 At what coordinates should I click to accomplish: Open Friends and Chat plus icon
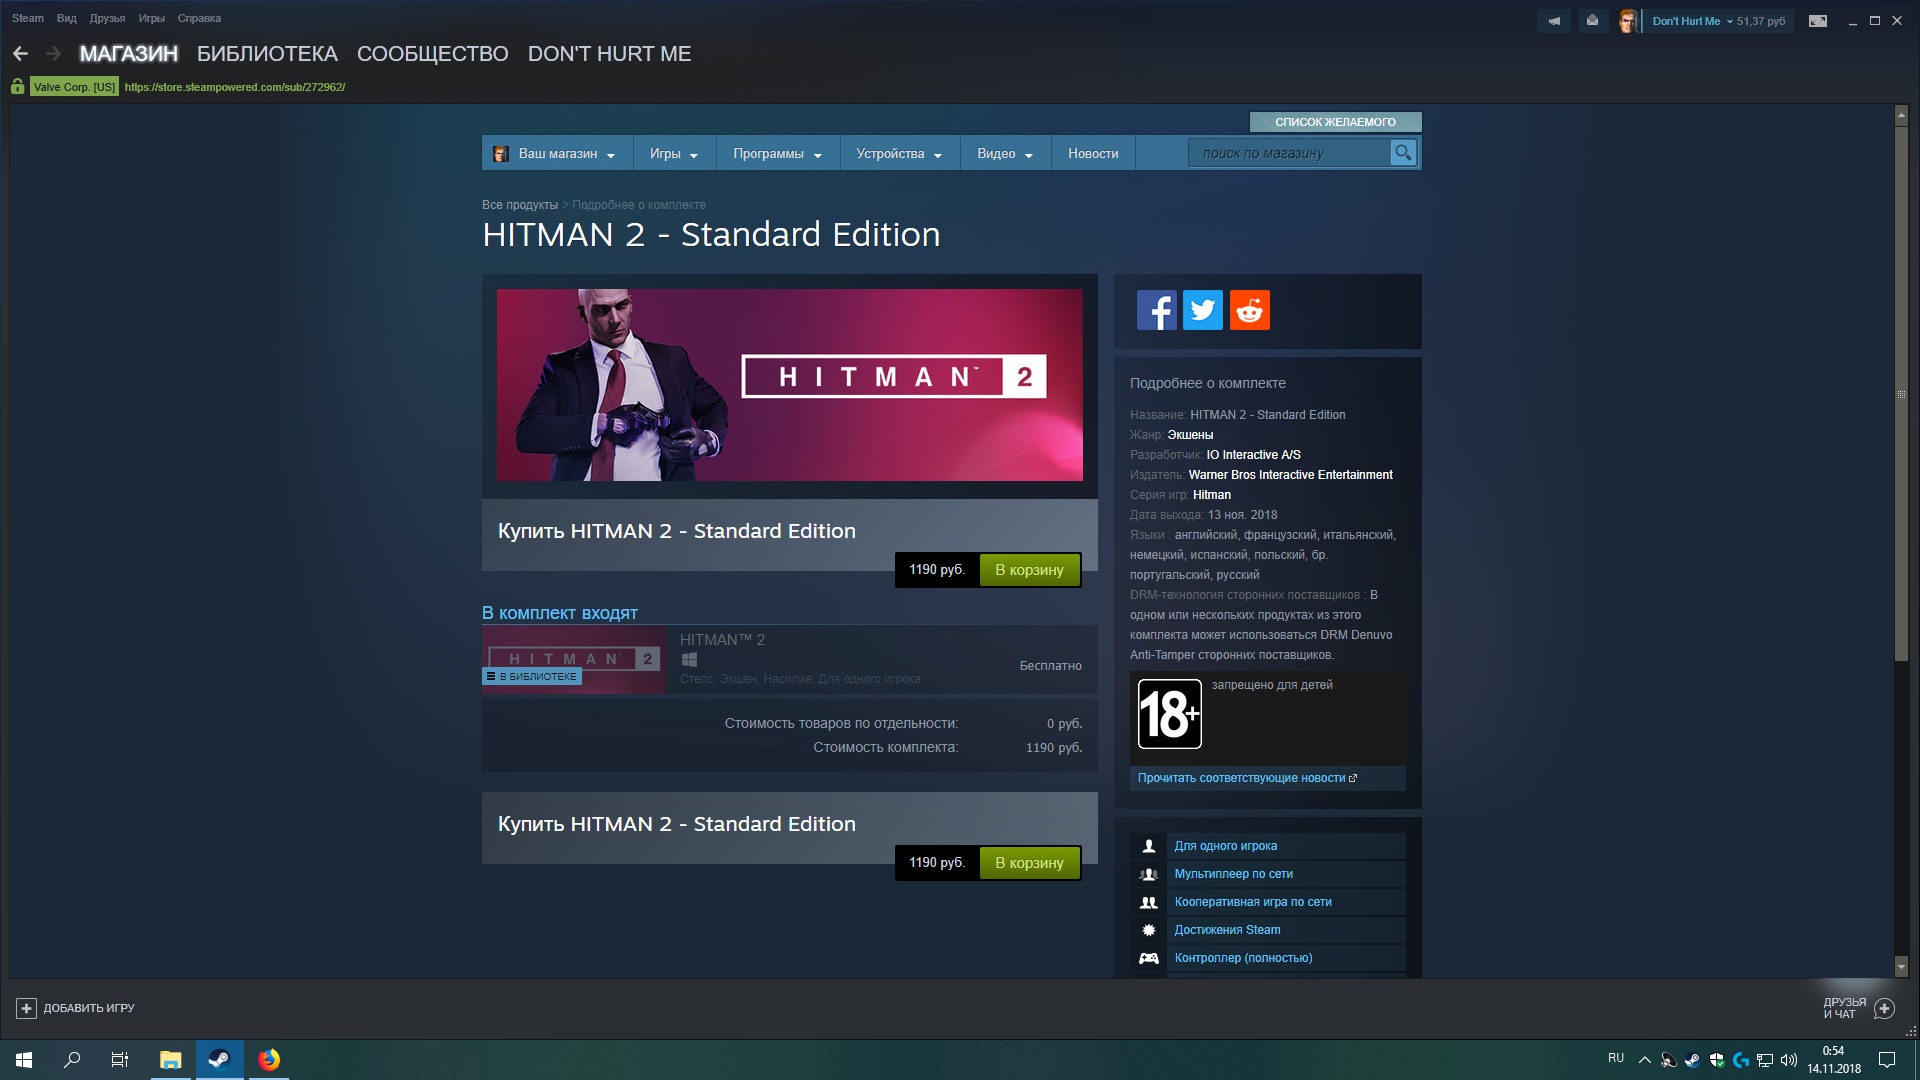tap(1884, 1008)
